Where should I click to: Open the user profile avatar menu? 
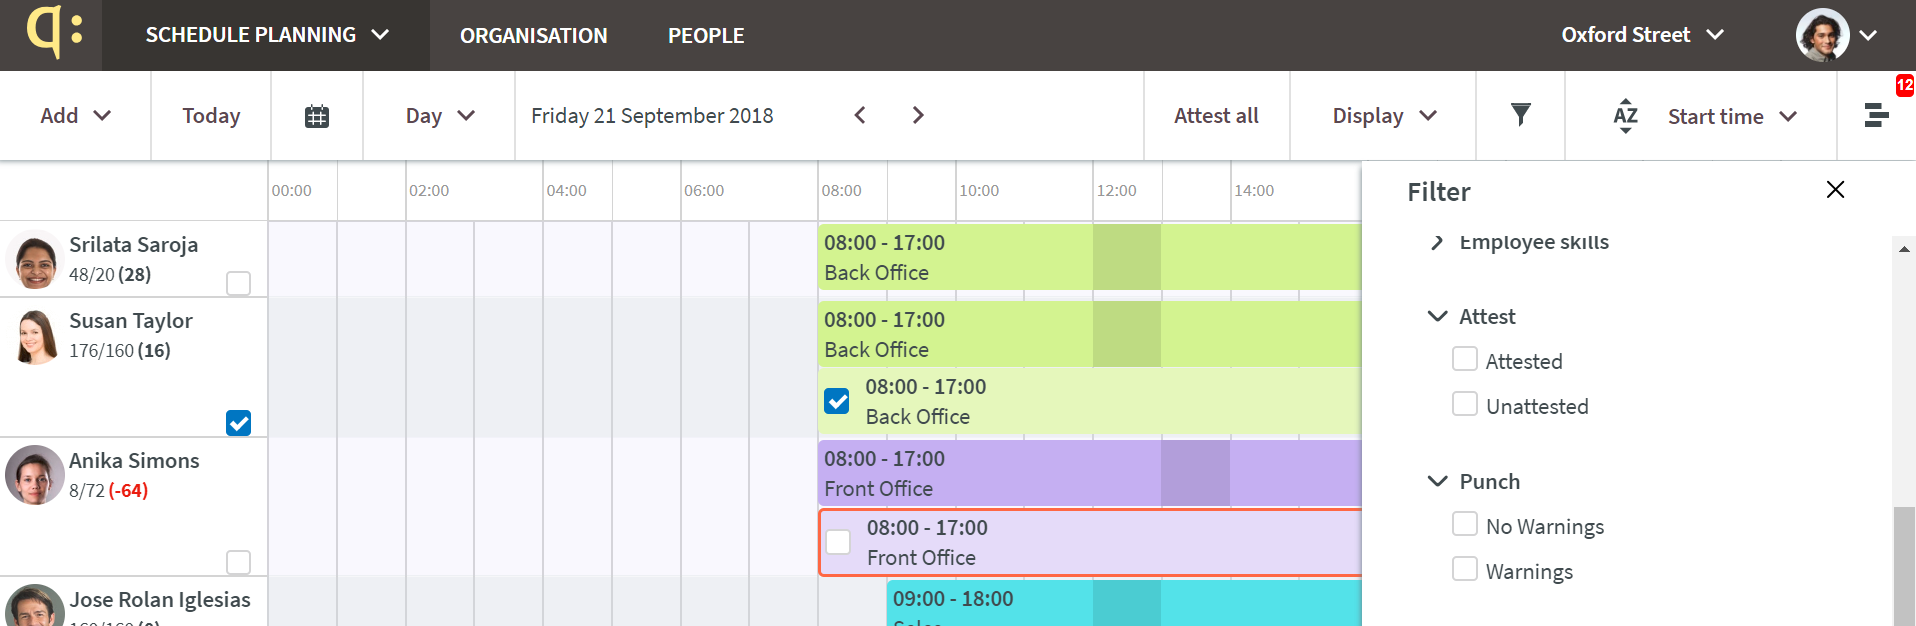tap(1822, 35)
